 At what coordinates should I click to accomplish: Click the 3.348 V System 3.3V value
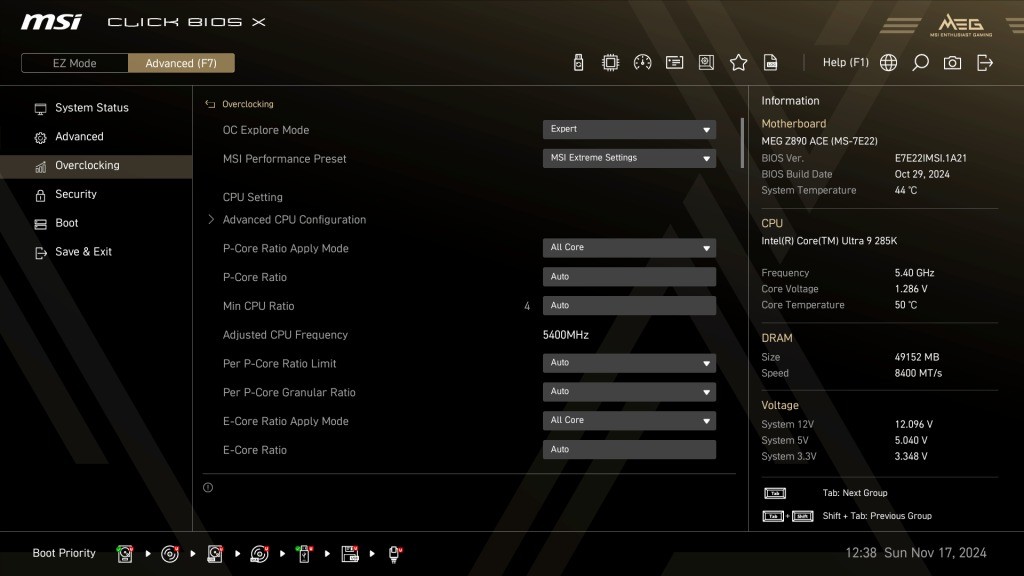click(x=911, y=456)
